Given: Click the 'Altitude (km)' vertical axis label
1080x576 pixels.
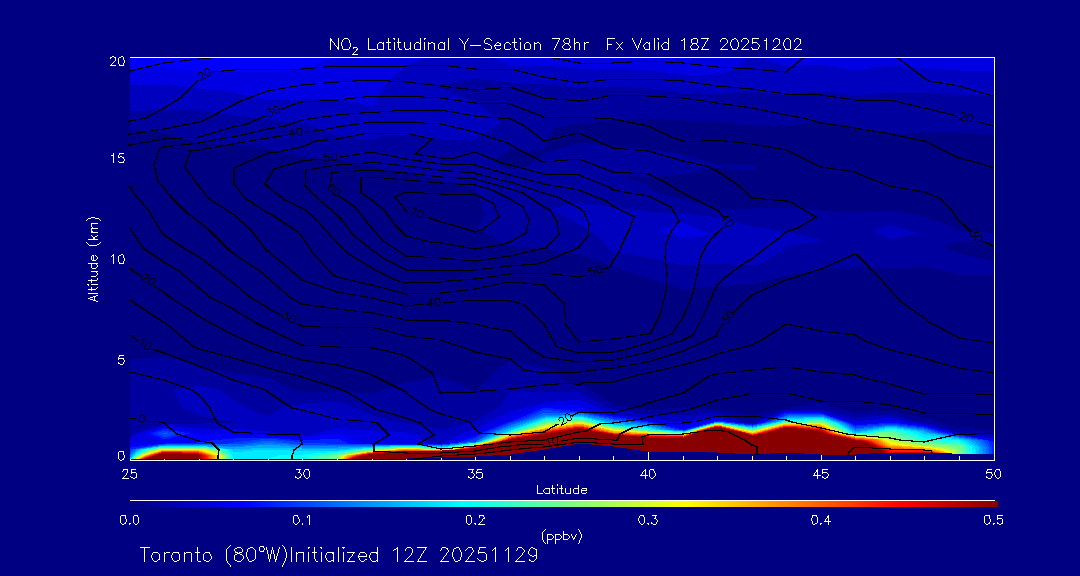Looking at the screenshot, I should pos(92,257).
